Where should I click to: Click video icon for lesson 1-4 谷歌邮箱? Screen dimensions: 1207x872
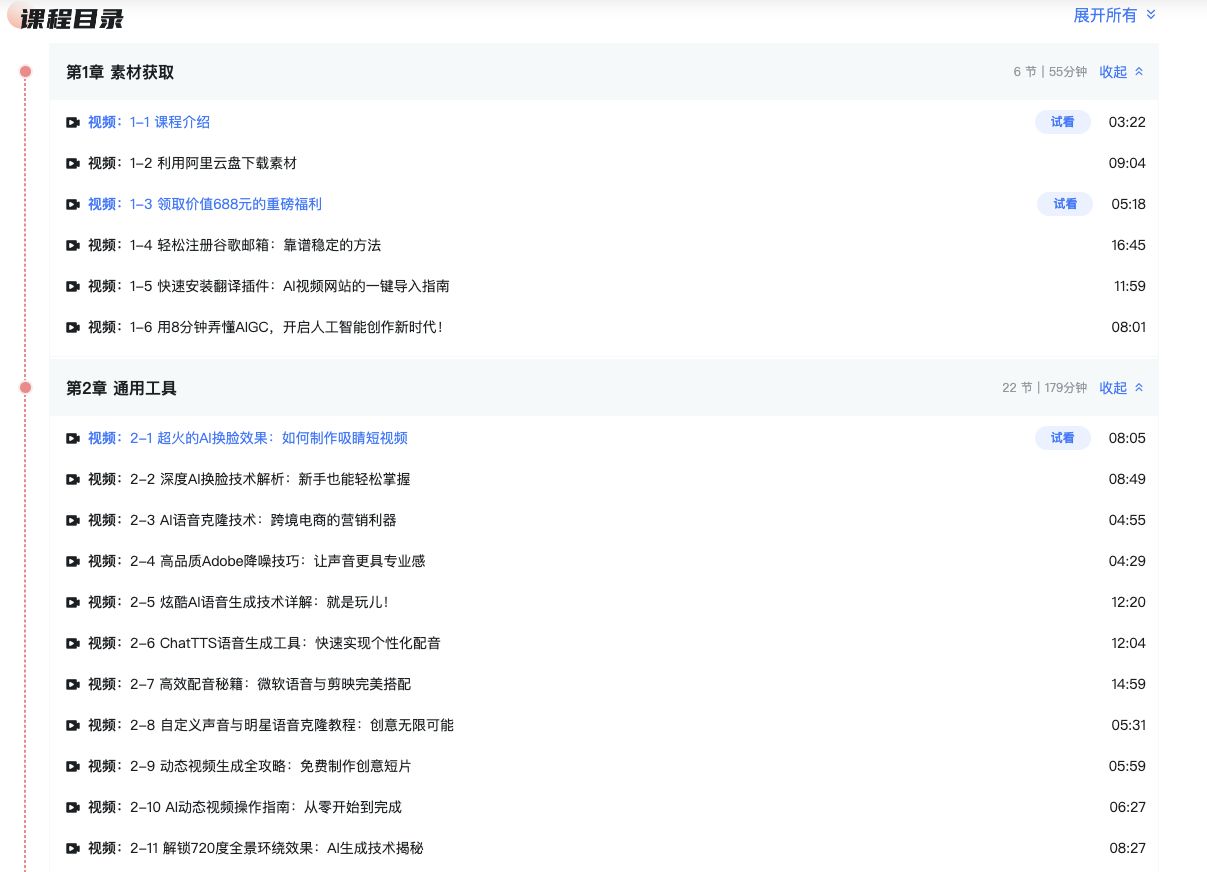(73, 245)
